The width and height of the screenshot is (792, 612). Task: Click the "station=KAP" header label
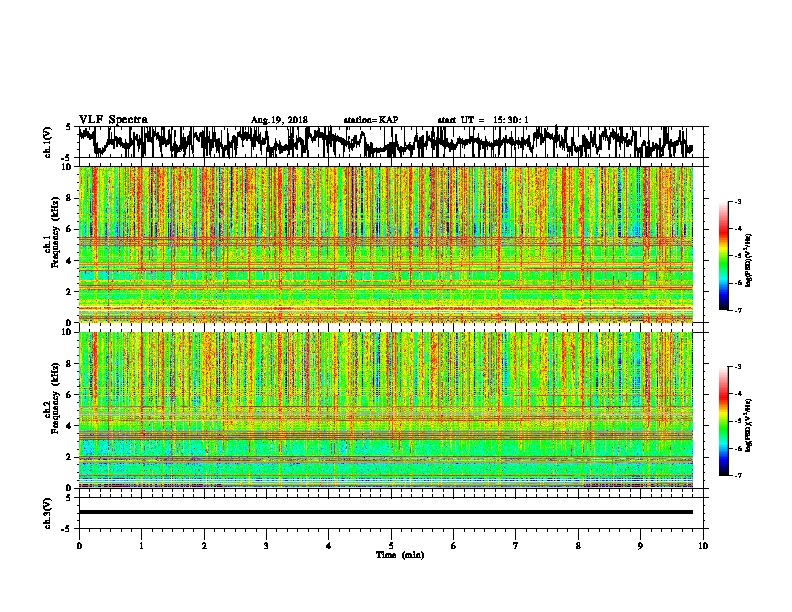[371, 120]
